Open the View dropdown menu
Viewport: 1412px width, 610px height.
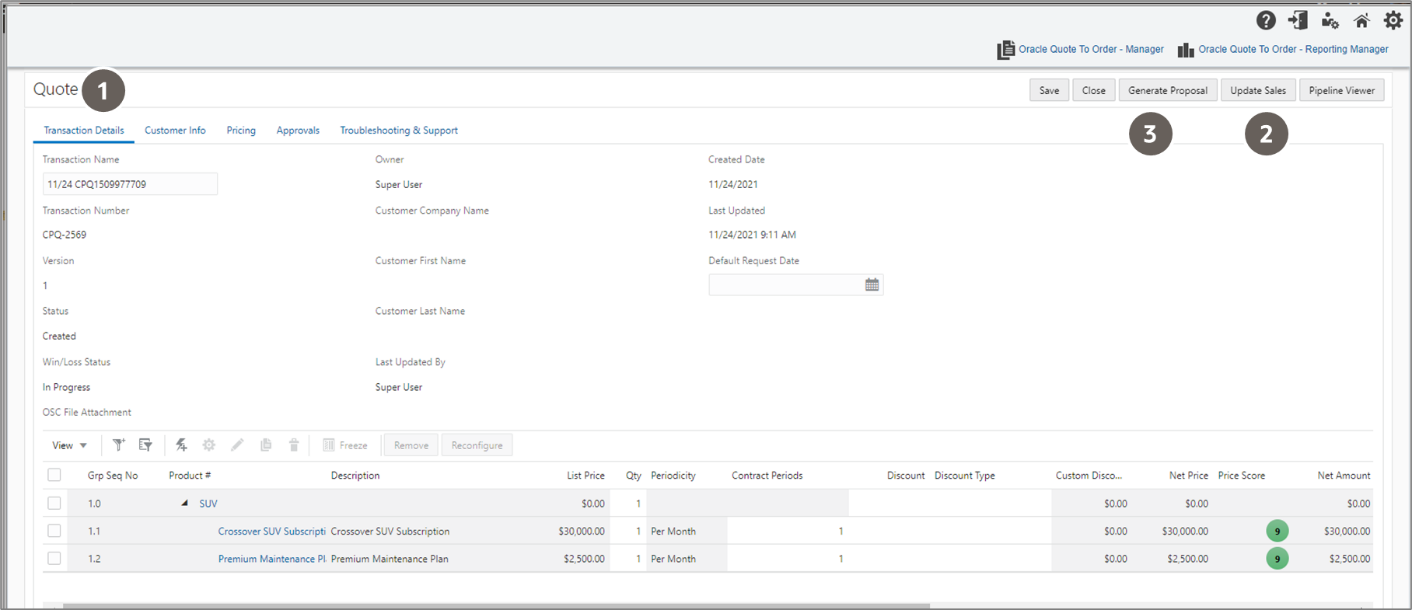click(67, 444)
